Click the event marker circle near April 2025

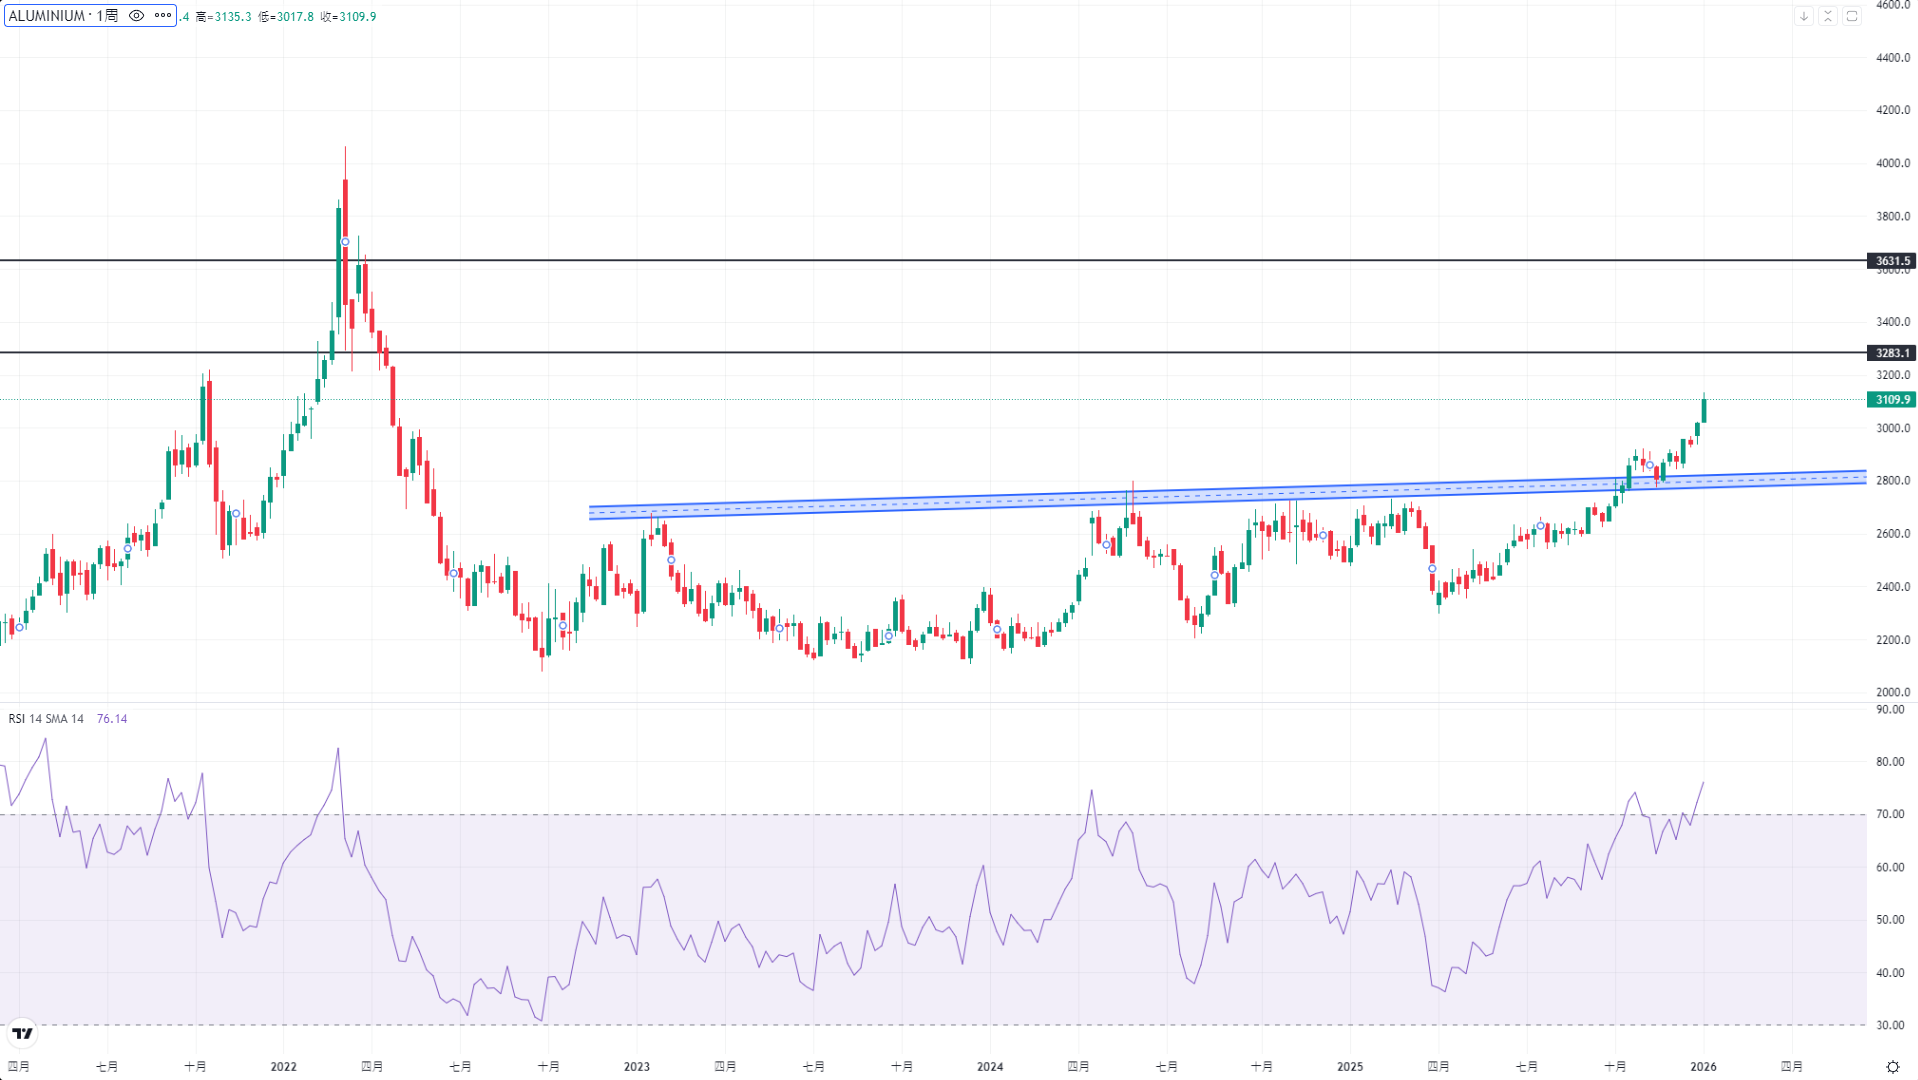(x=1432, y=569)
